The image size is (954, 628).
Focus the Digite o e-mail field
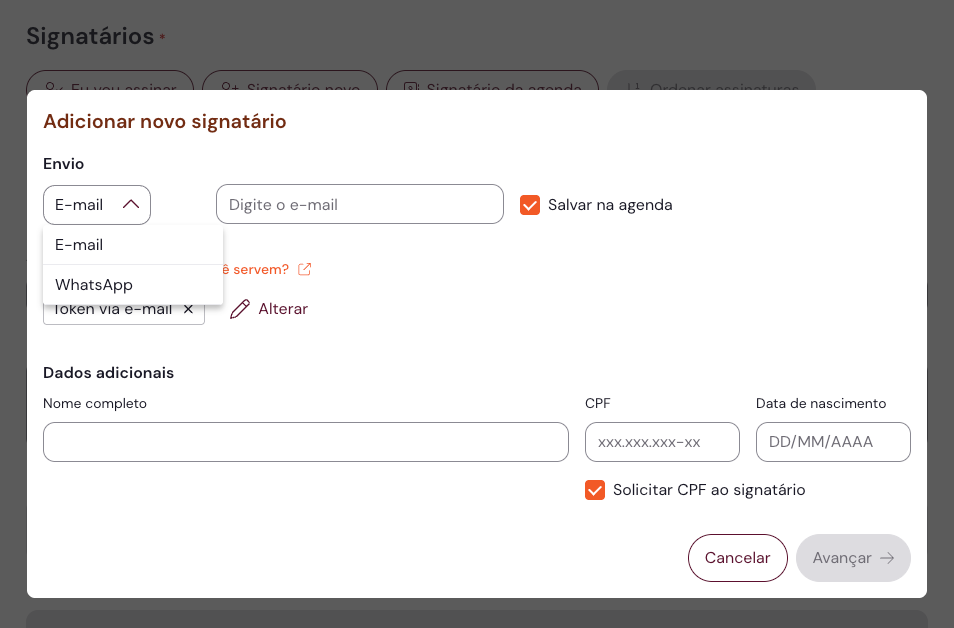tap(359, 205)
